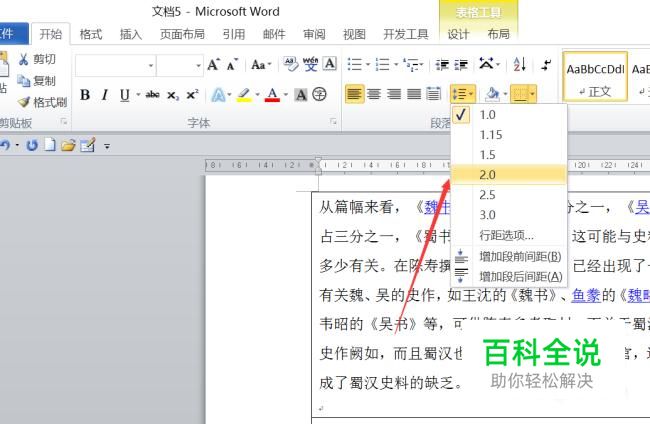
Task: Apply yellow text highlight color
Action: pyautogui.click(x=245, y=95)
